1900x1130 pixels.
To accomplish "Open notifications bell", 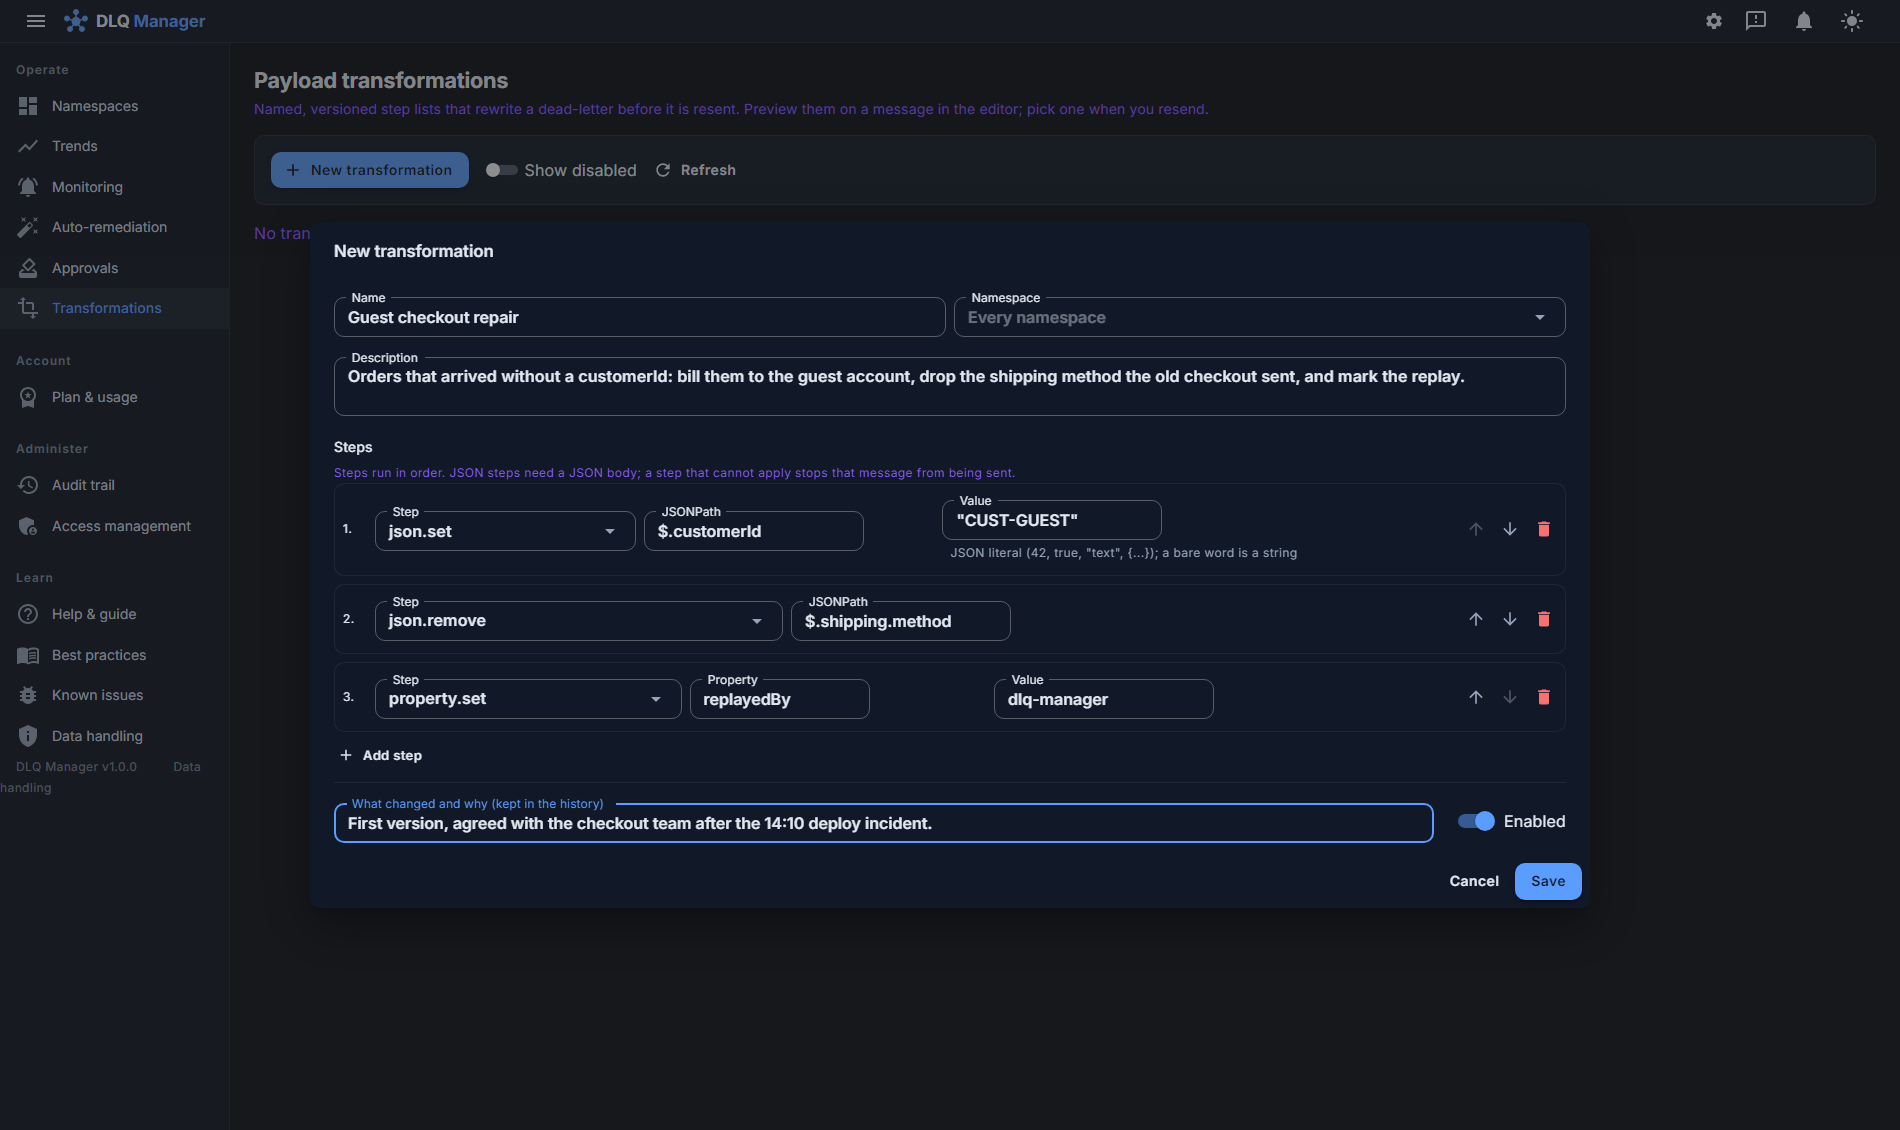I will tap(1804, 21).
